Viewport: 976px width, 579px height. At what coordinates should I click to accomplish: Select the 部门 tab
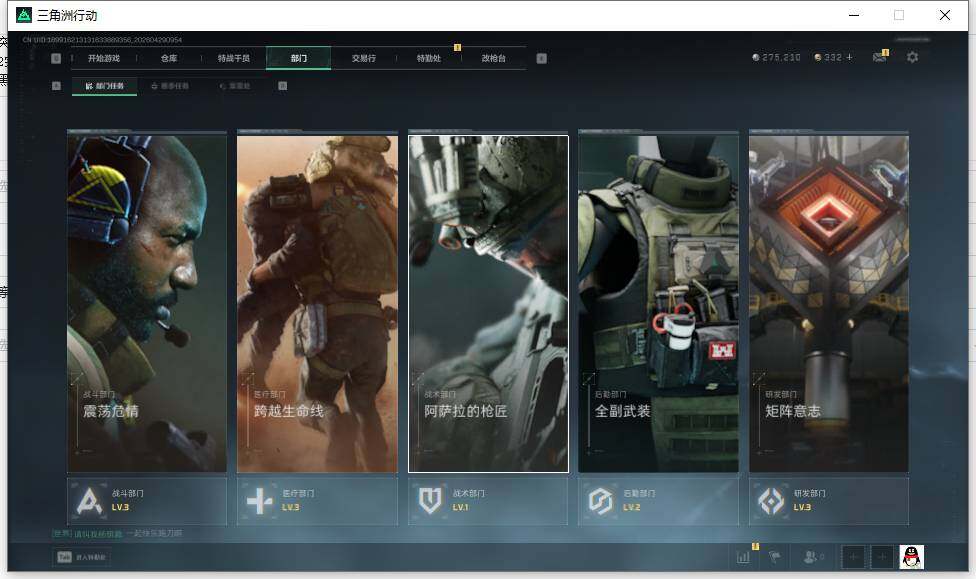pos(299,58)
